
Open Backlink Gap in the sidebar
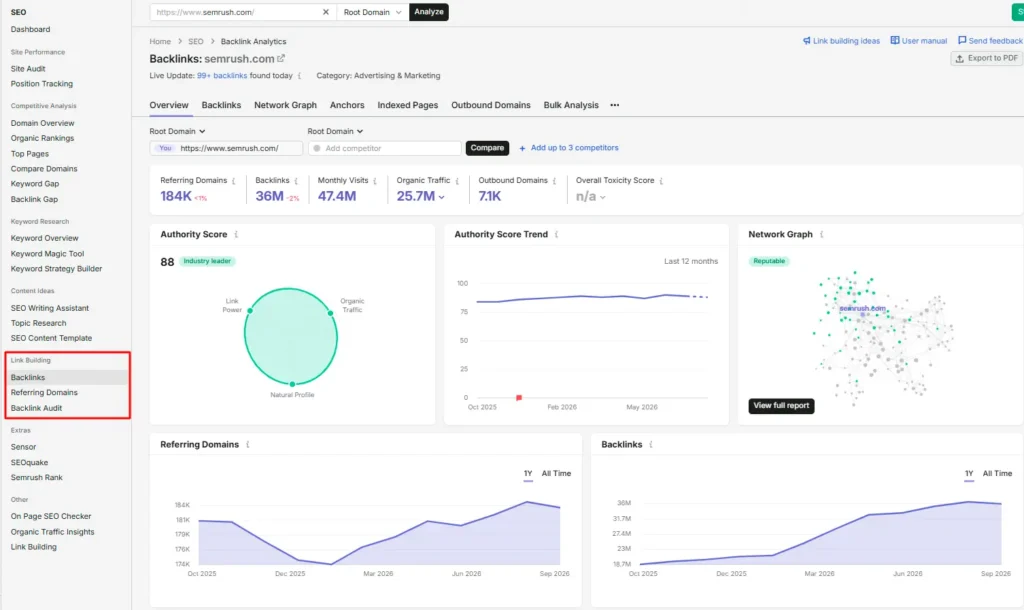[x=34, y=199]
